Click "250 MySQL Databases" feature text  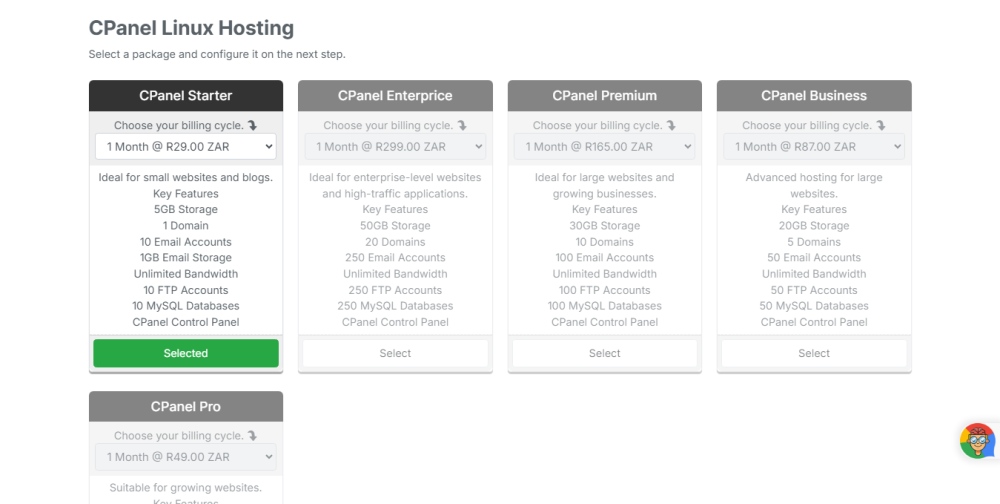coord(395,306)
